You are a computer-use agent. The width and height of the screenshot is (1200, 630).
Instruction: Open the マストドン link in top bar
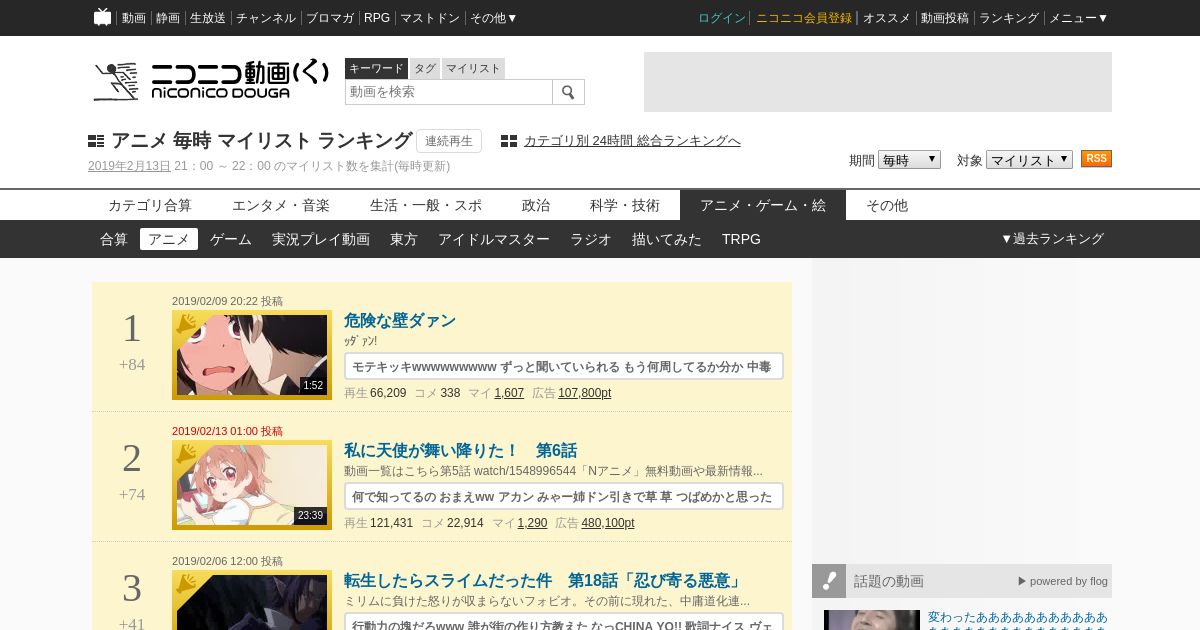(x=430, y=18)
